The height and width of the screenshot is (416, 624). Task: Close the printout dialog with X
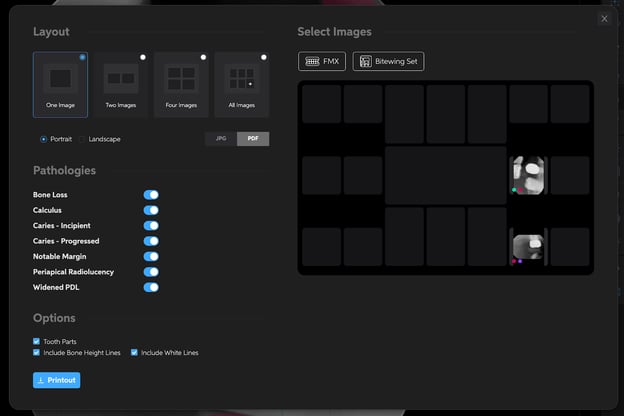pos(604,18)
